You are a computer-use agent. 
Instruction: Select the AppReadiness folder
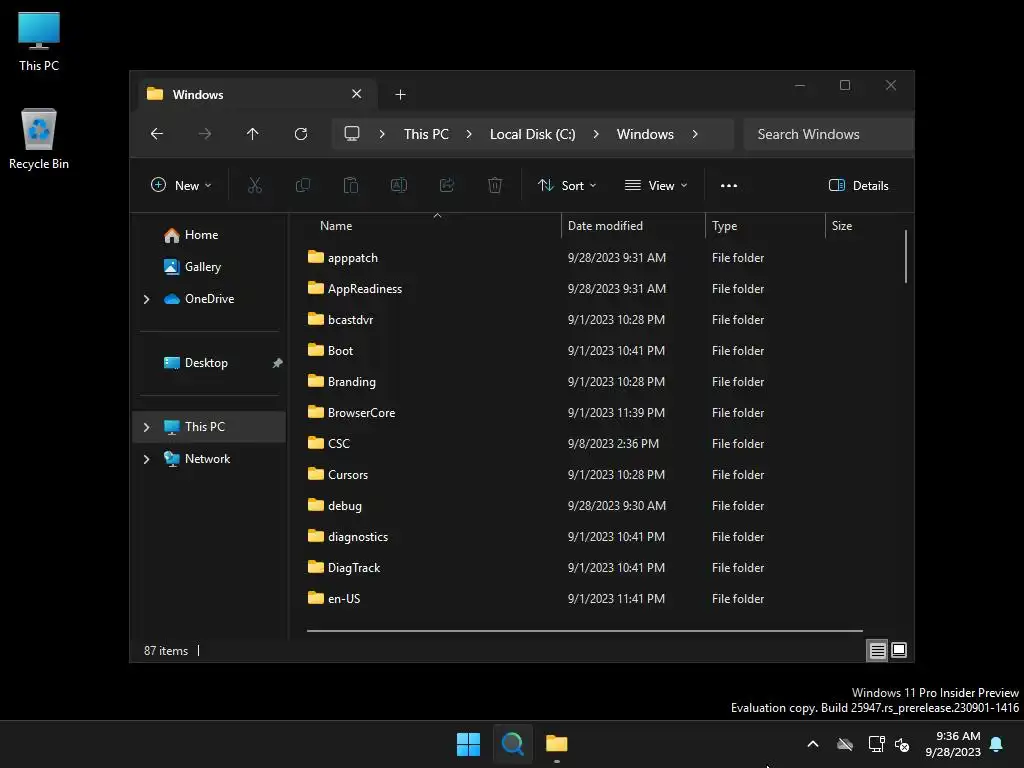364,289
